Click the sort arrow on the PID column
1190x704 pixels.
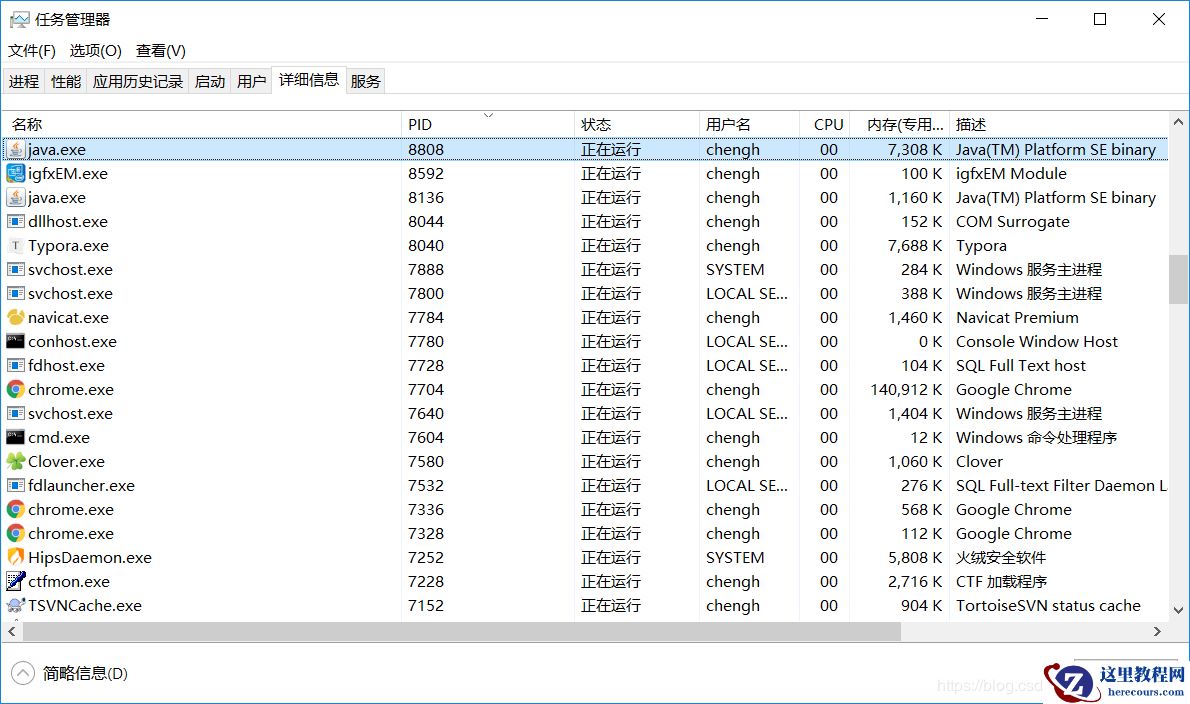point(487,116)
